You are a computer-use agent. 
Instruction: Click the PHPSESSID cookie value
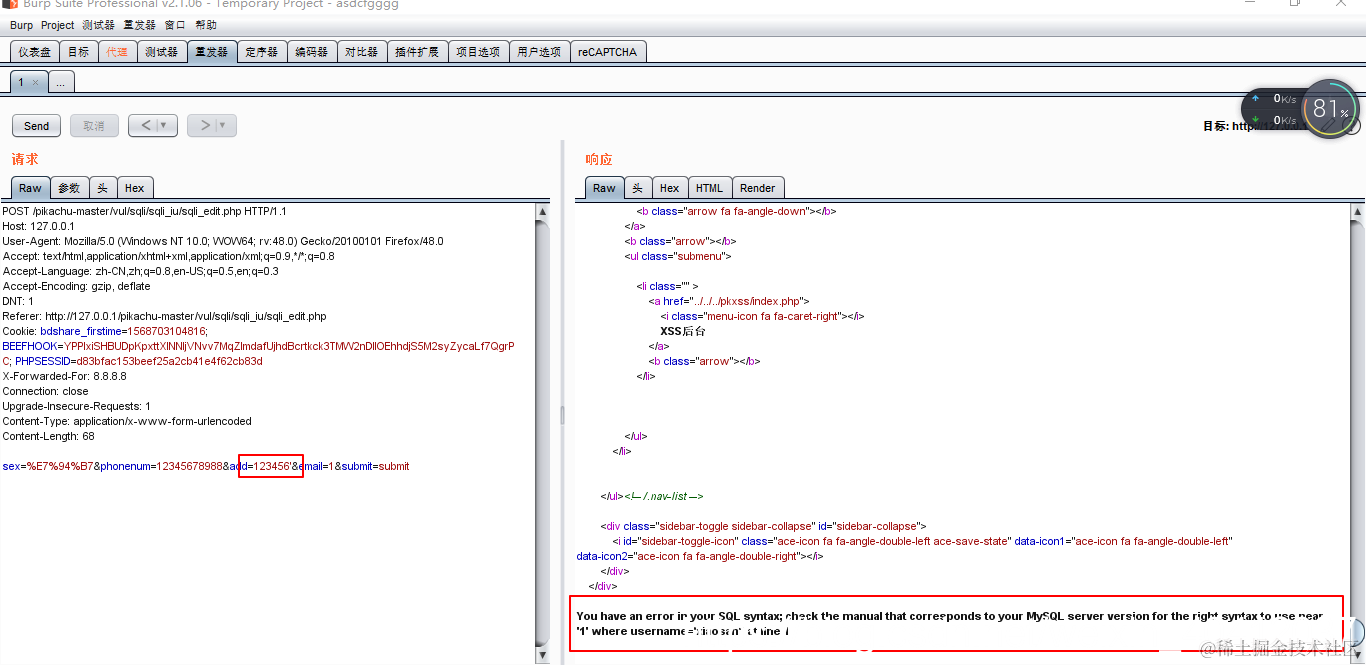169,361
